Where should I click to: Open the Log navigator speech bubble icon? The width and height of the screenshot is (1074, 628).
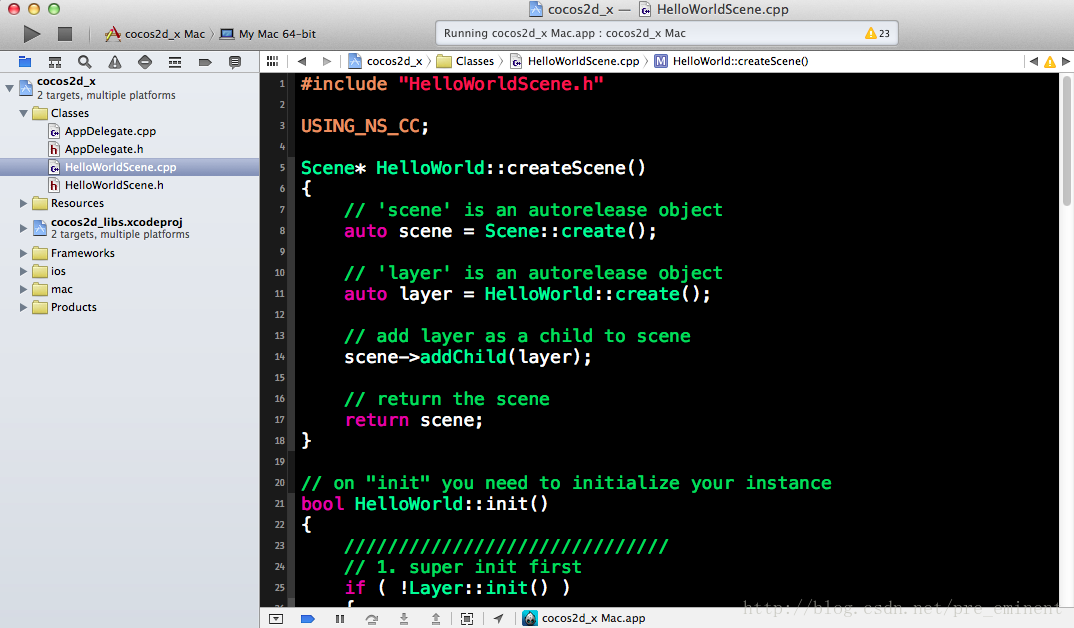235,62
